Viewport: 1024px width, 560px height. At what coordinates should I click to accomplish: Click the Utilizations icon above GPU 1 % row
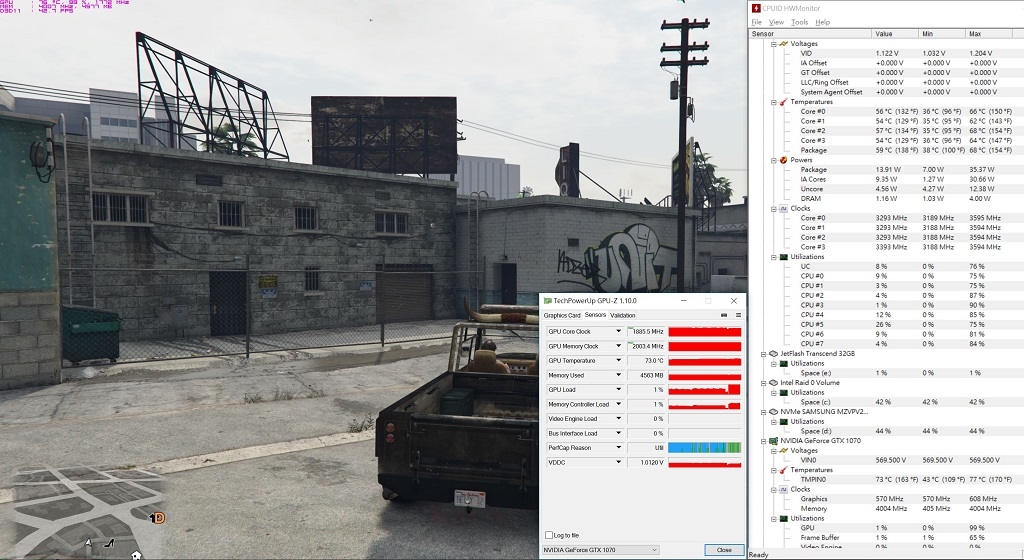pos(783,518)
